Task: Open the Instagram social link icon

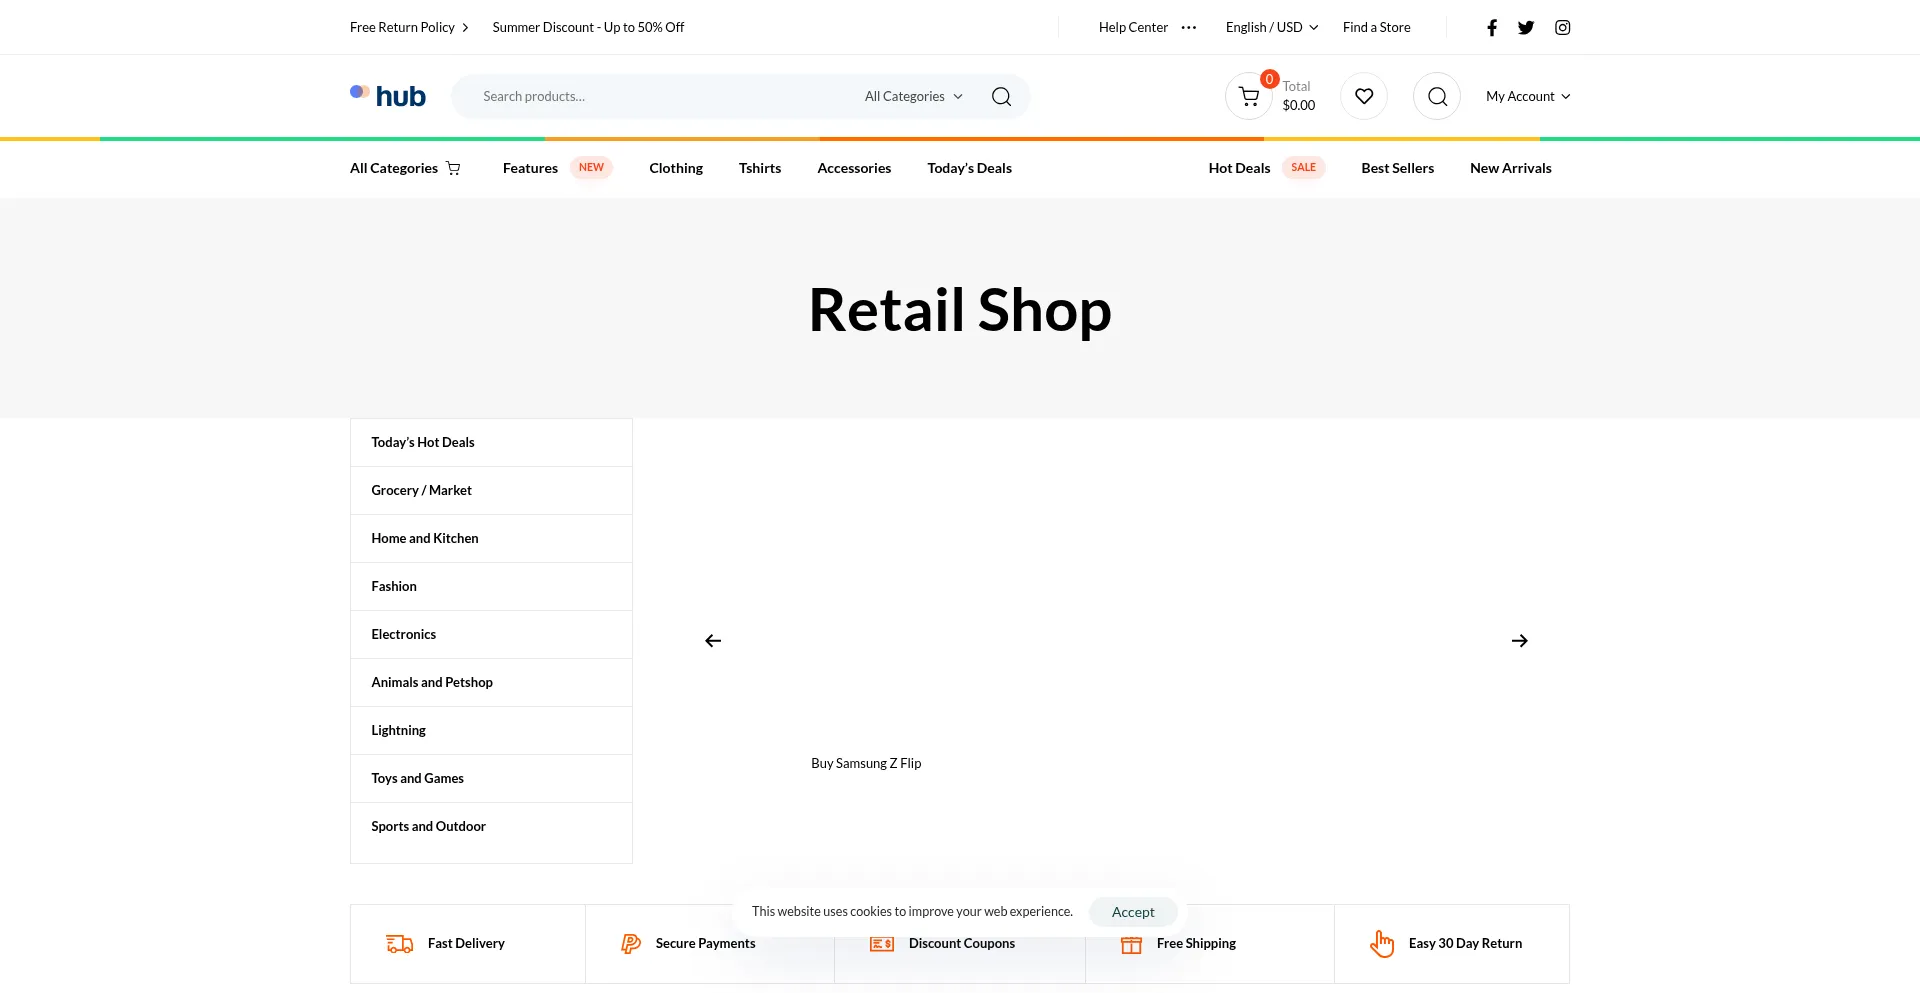Action: (1563, 28)
